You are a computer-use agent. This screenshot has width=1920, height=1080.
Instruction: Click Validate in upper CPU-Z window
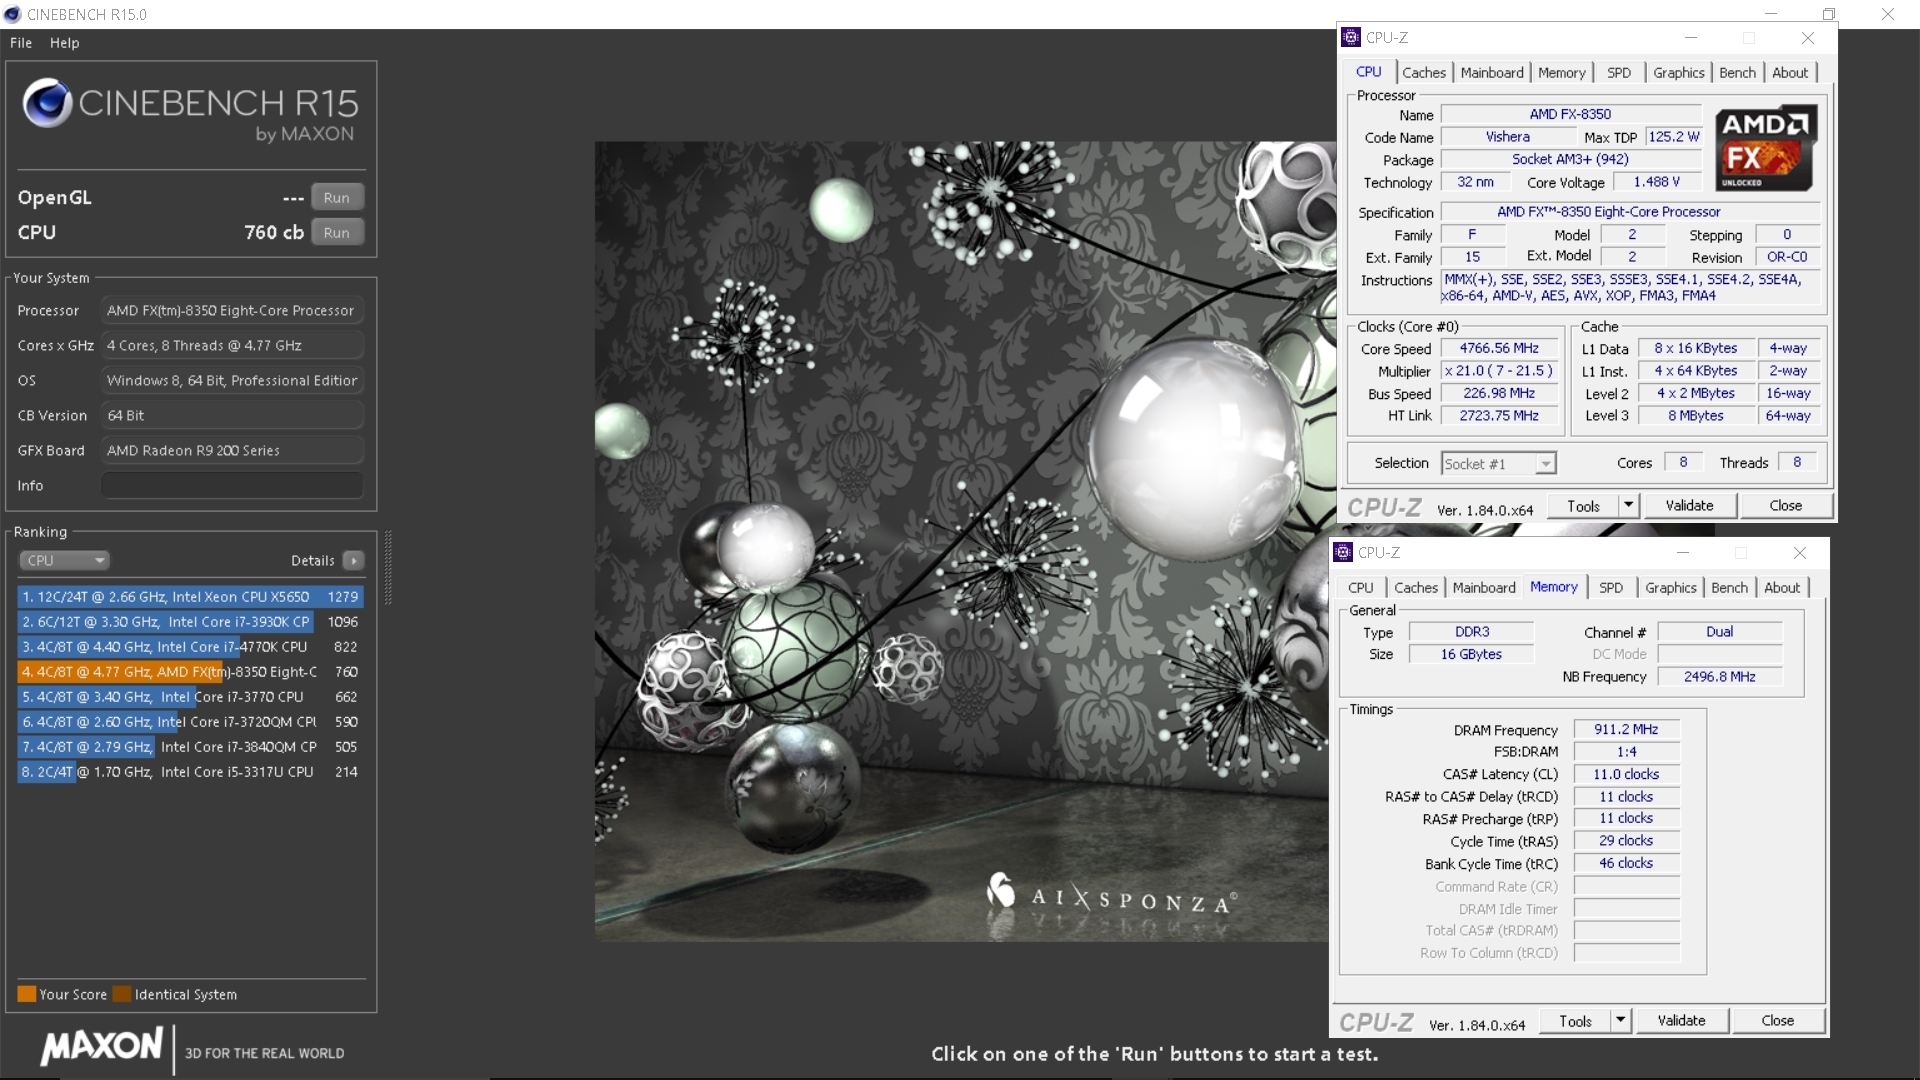point(1690,506)
